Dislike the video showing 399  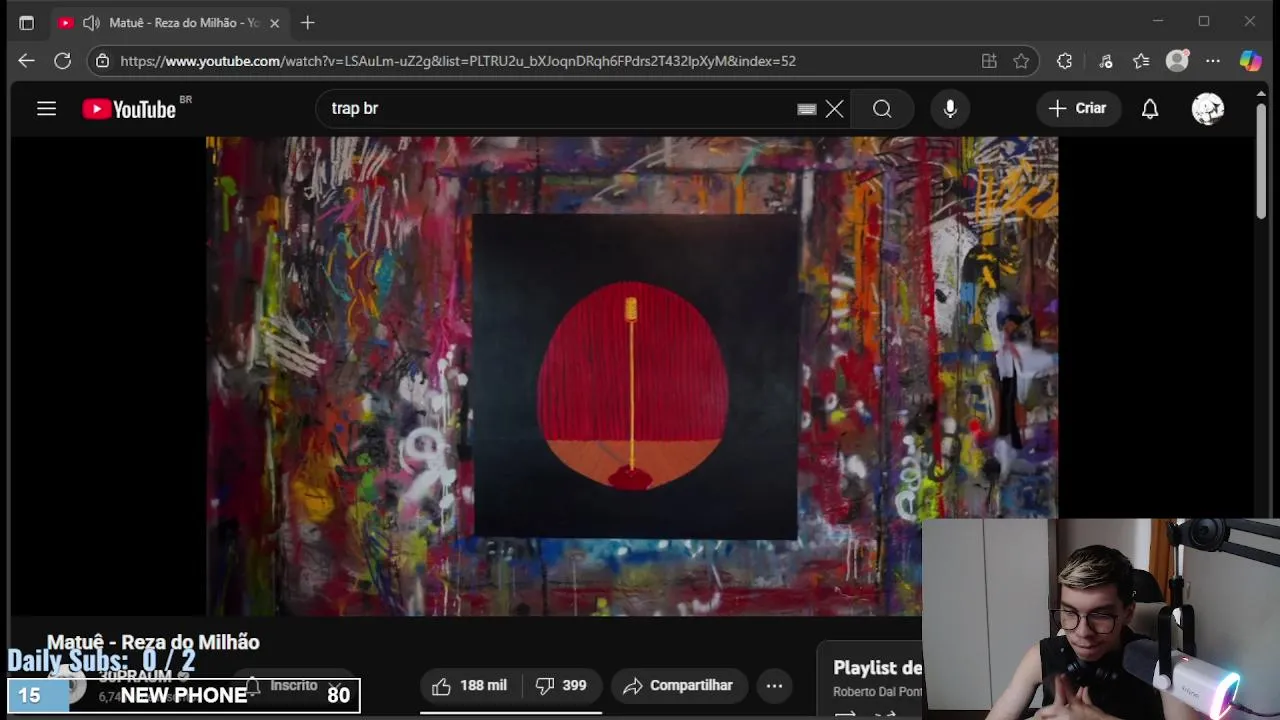pos(561,686)
